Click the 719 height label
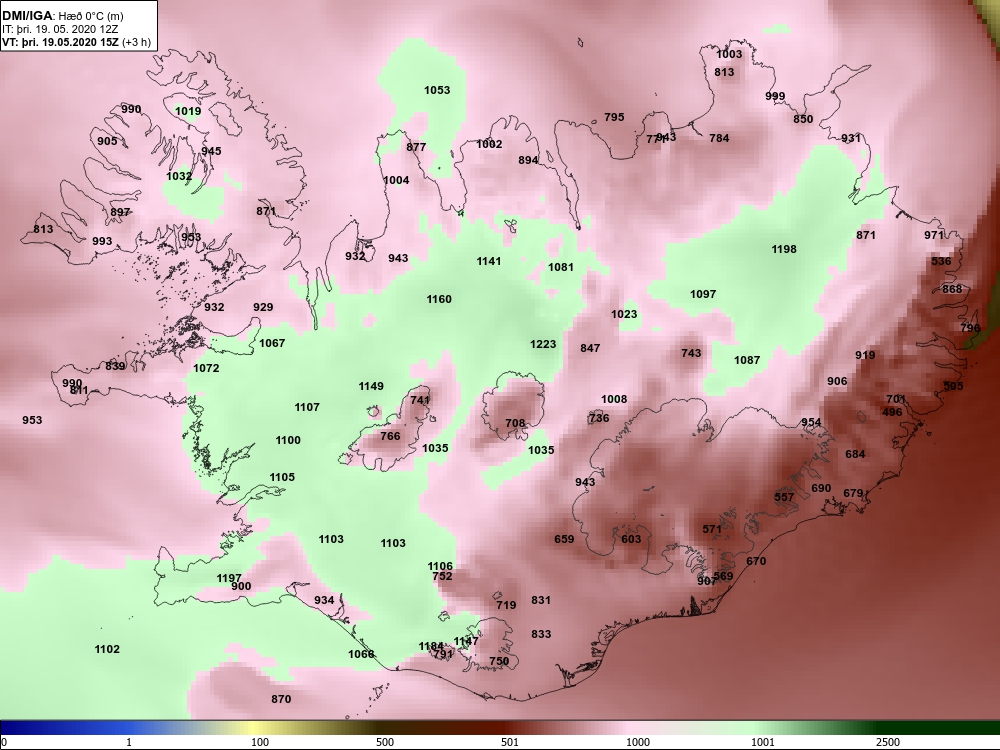 (x=506, y=605)
